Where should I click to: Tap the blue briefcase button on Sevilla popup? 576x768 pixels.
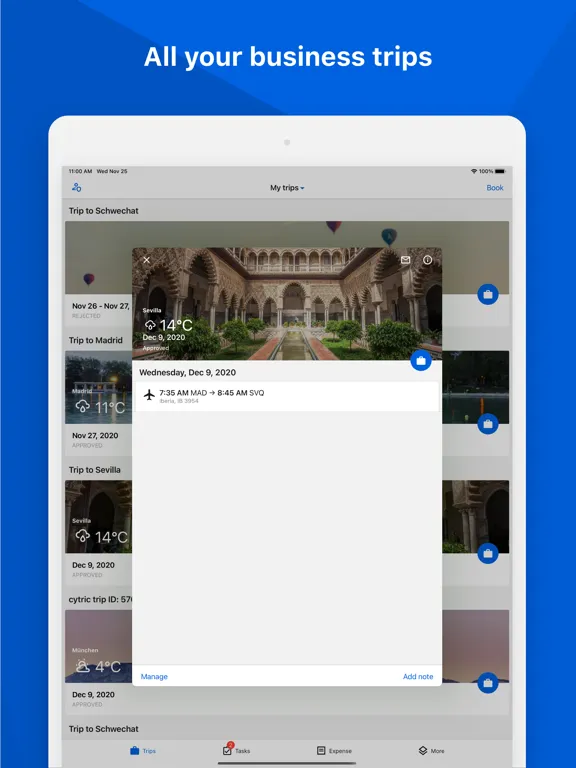(x=421, y=361)
